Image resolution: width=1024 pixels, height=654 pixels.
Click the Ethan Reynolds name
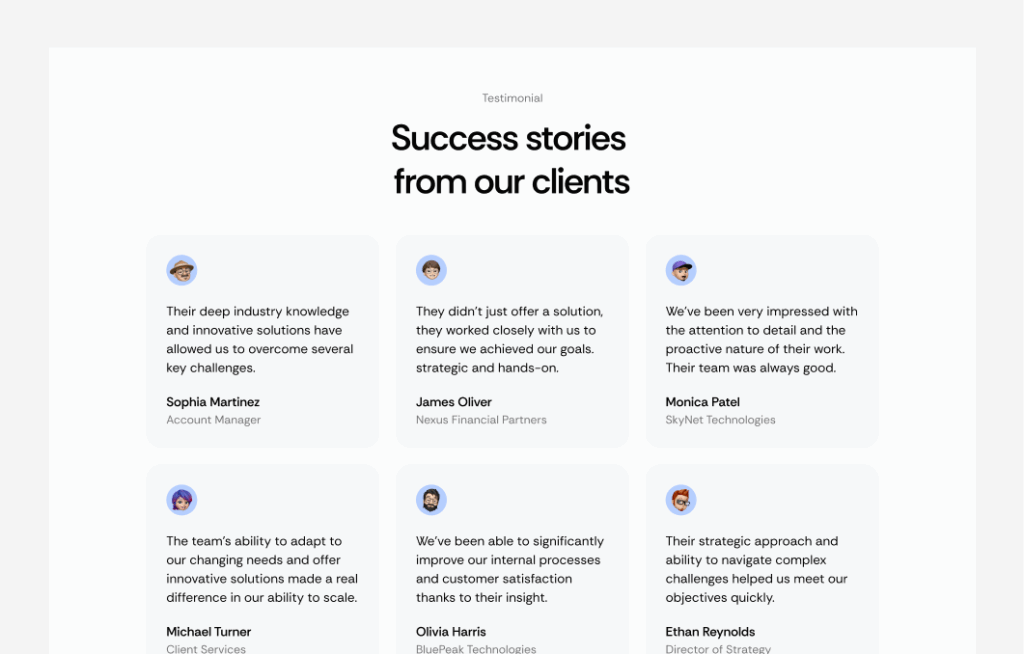[710, 632]
